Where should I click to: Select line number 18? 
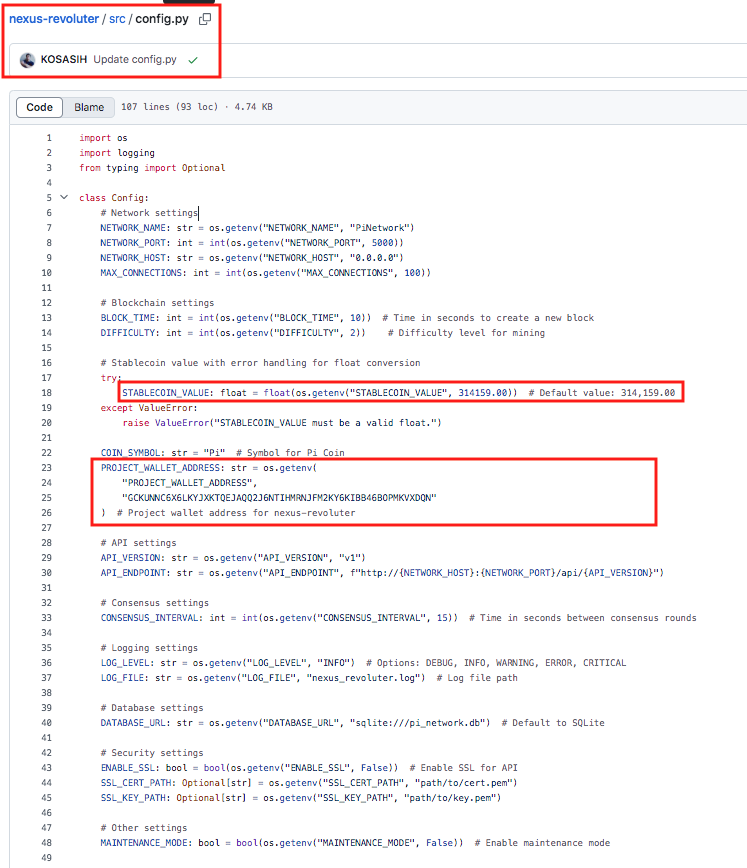coord(47,392)
